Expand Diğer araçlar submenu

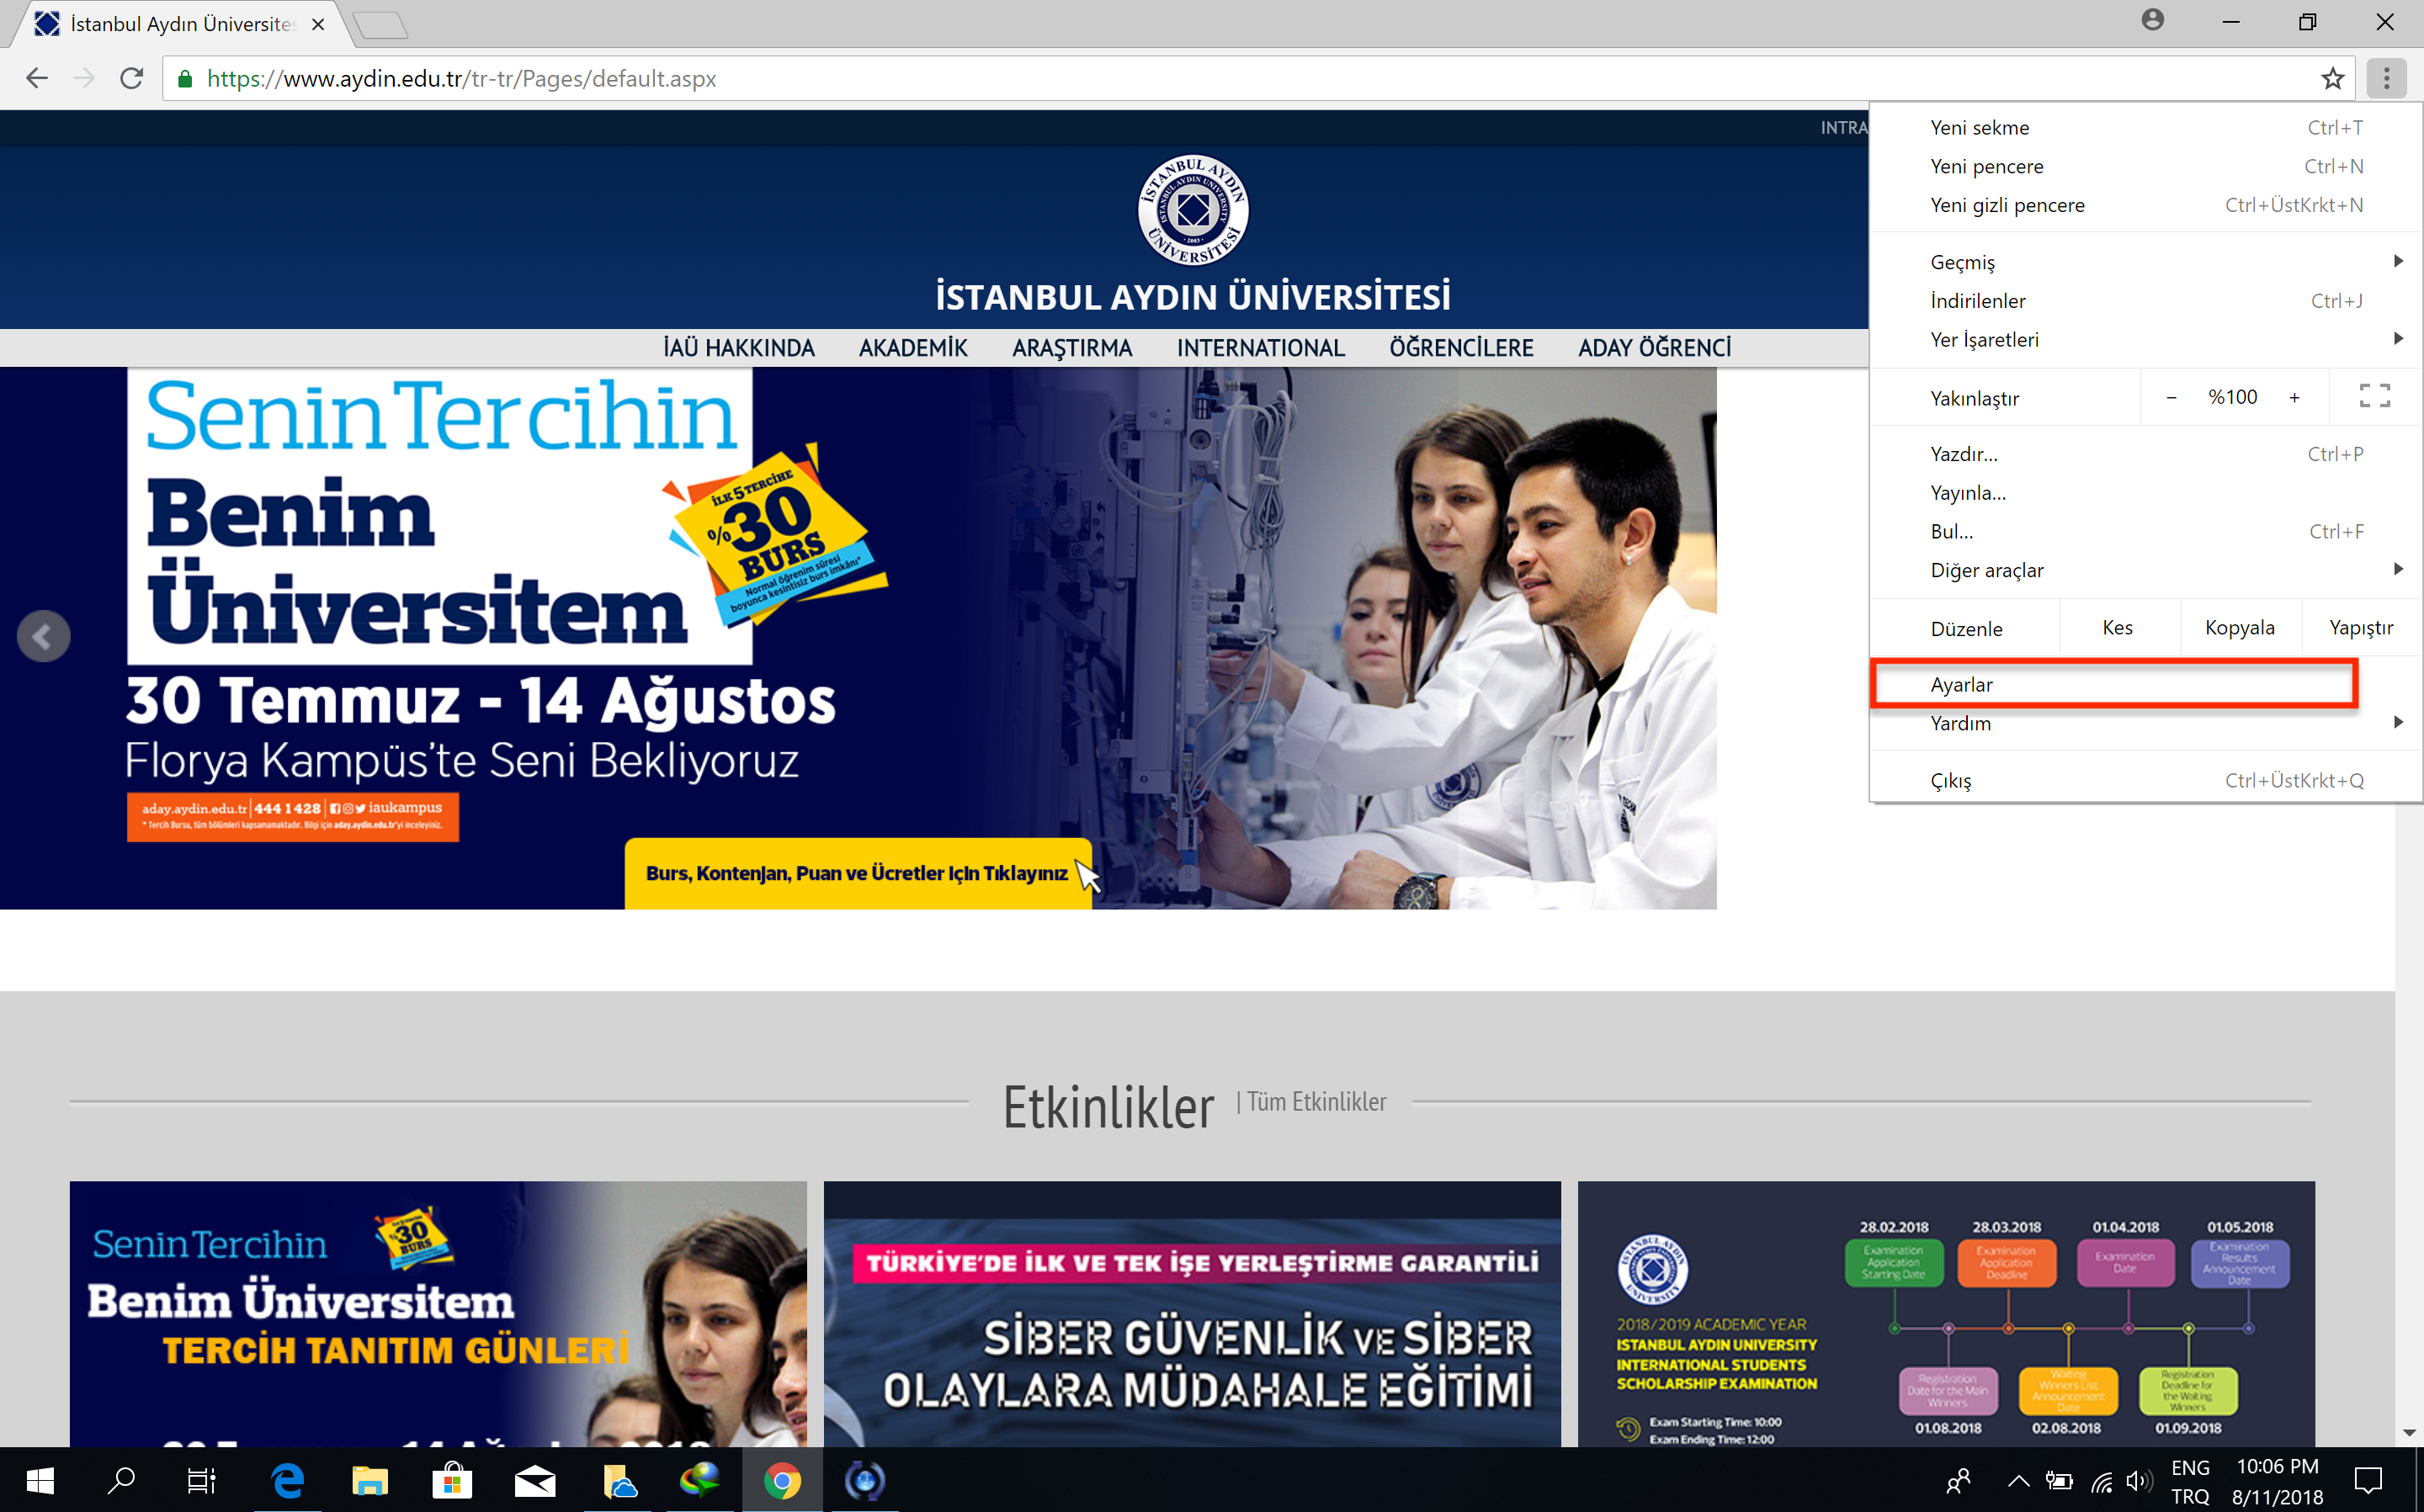coord(2145,570)
